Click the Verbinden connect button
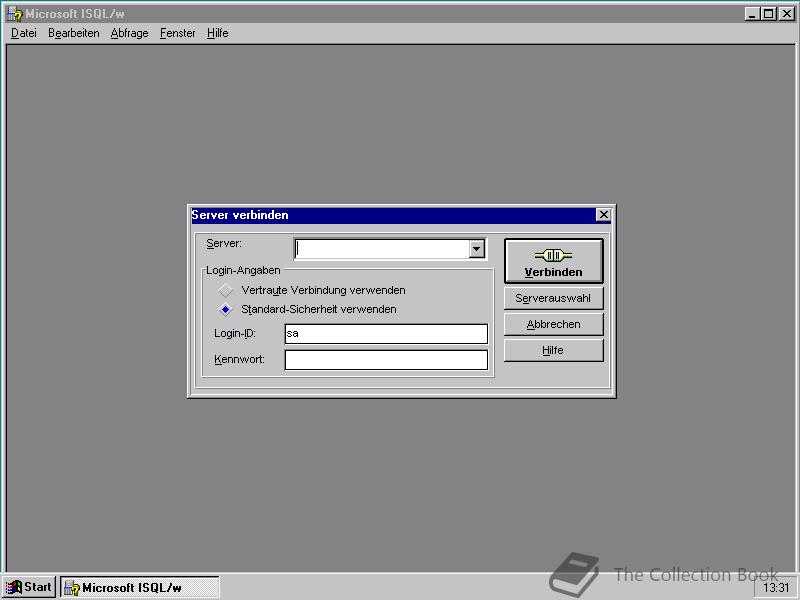 click(x=554, y=261)
